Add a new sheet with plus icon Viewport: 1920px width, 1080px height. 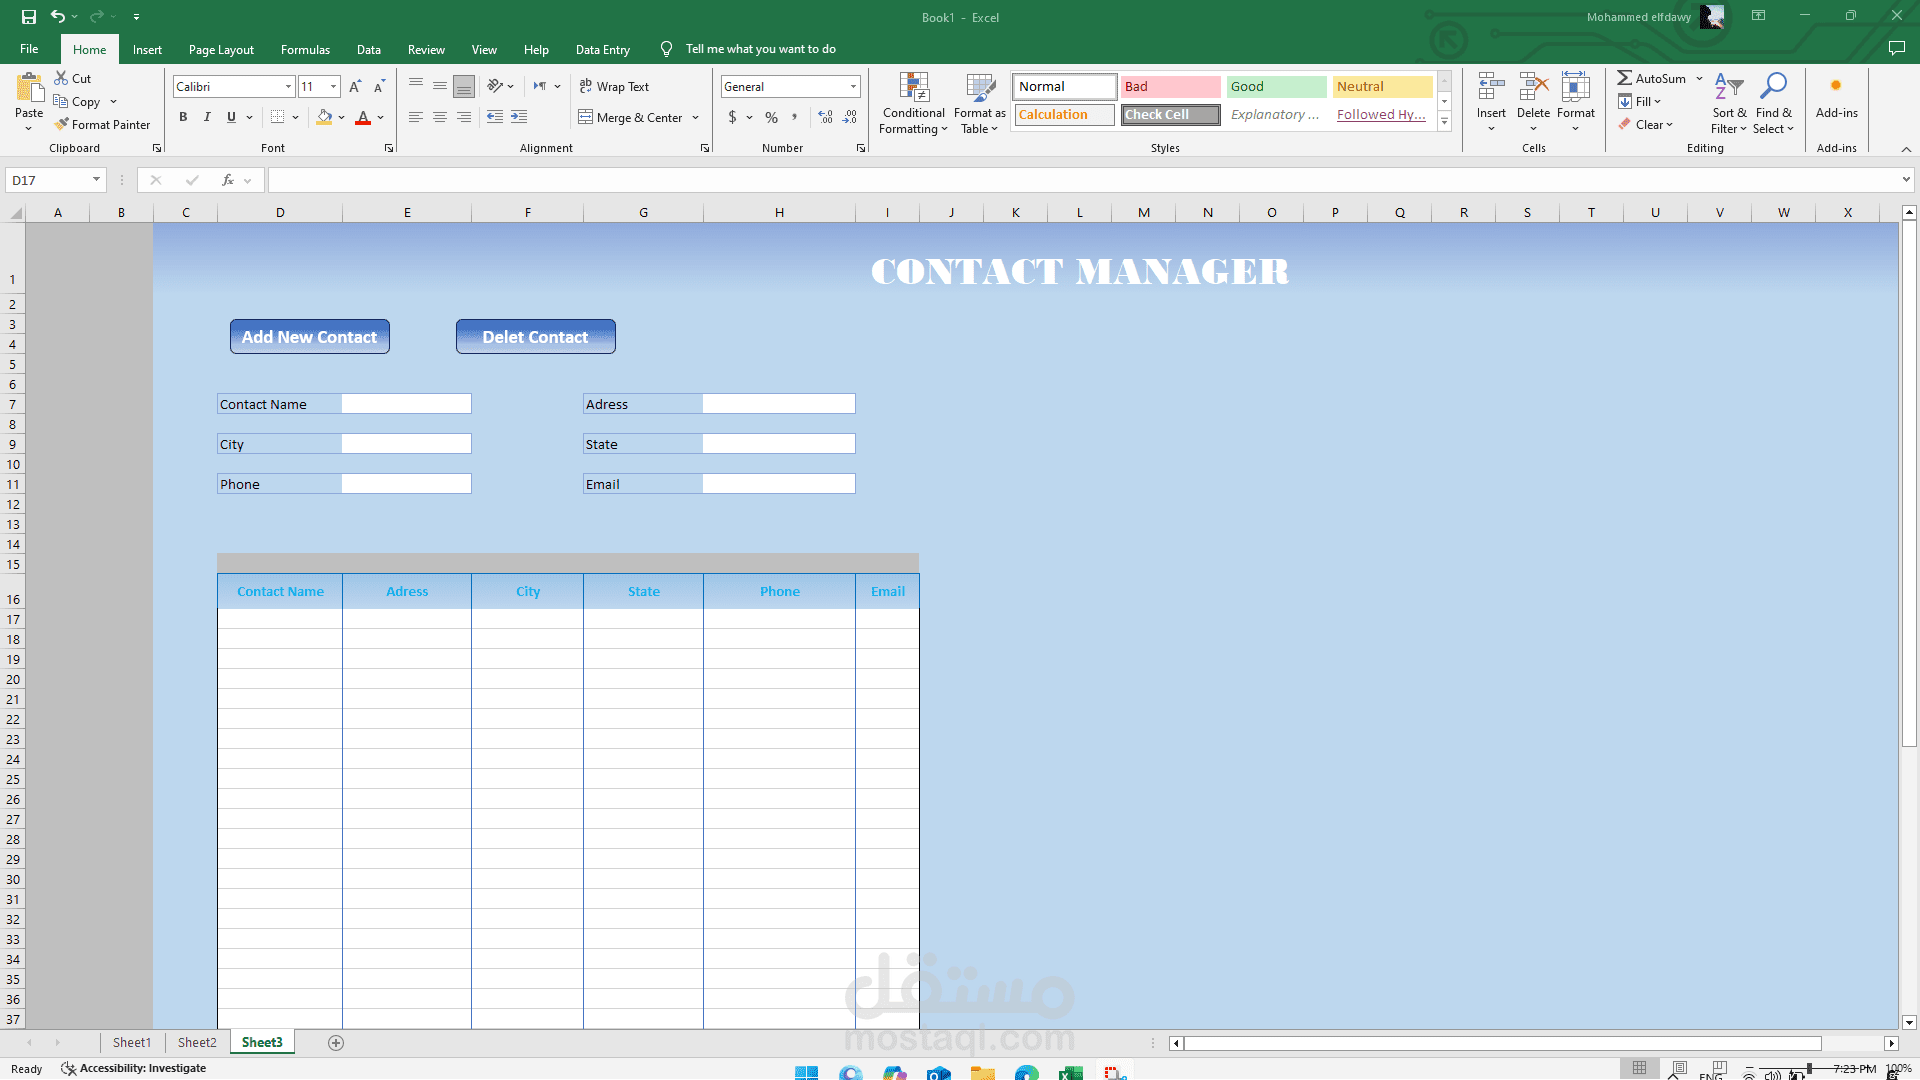pos(336,1043)
